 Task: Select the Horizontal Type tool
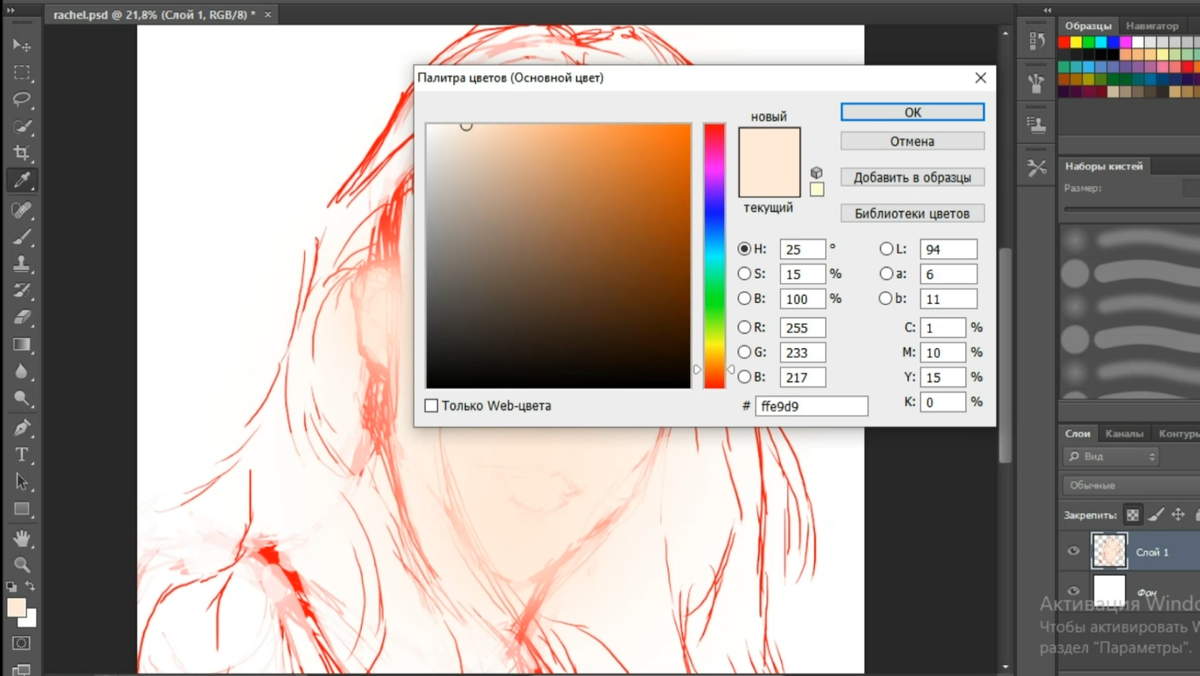click(21, 455)
